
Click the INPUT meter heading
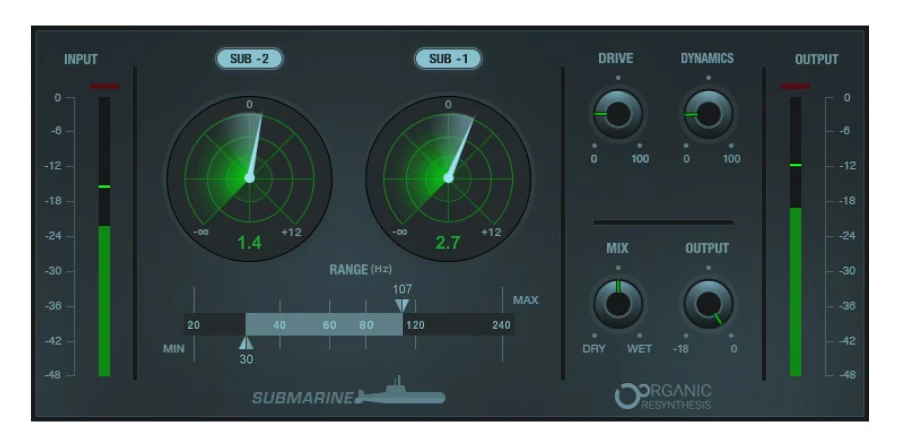pyautogui.click(x=81, y=60)
